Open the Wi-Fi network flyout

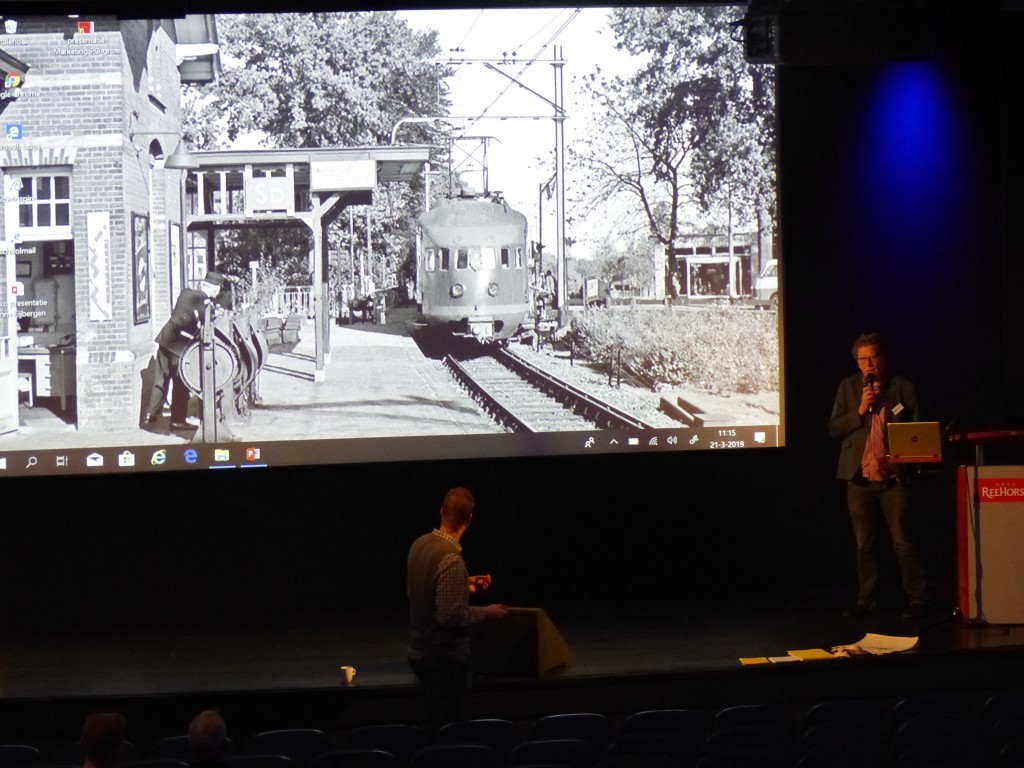(653, 440)
